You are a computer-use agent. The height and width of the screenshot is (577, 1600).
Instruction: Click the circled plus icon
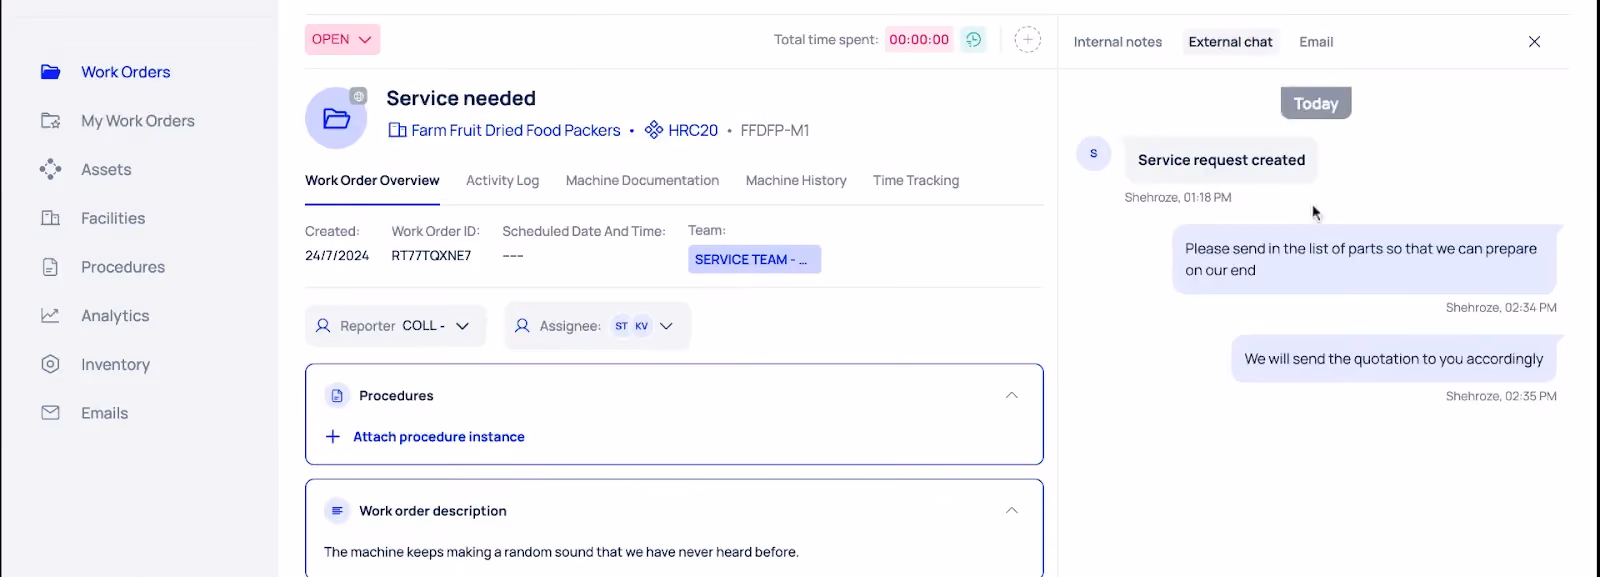tap(1028, 40)
